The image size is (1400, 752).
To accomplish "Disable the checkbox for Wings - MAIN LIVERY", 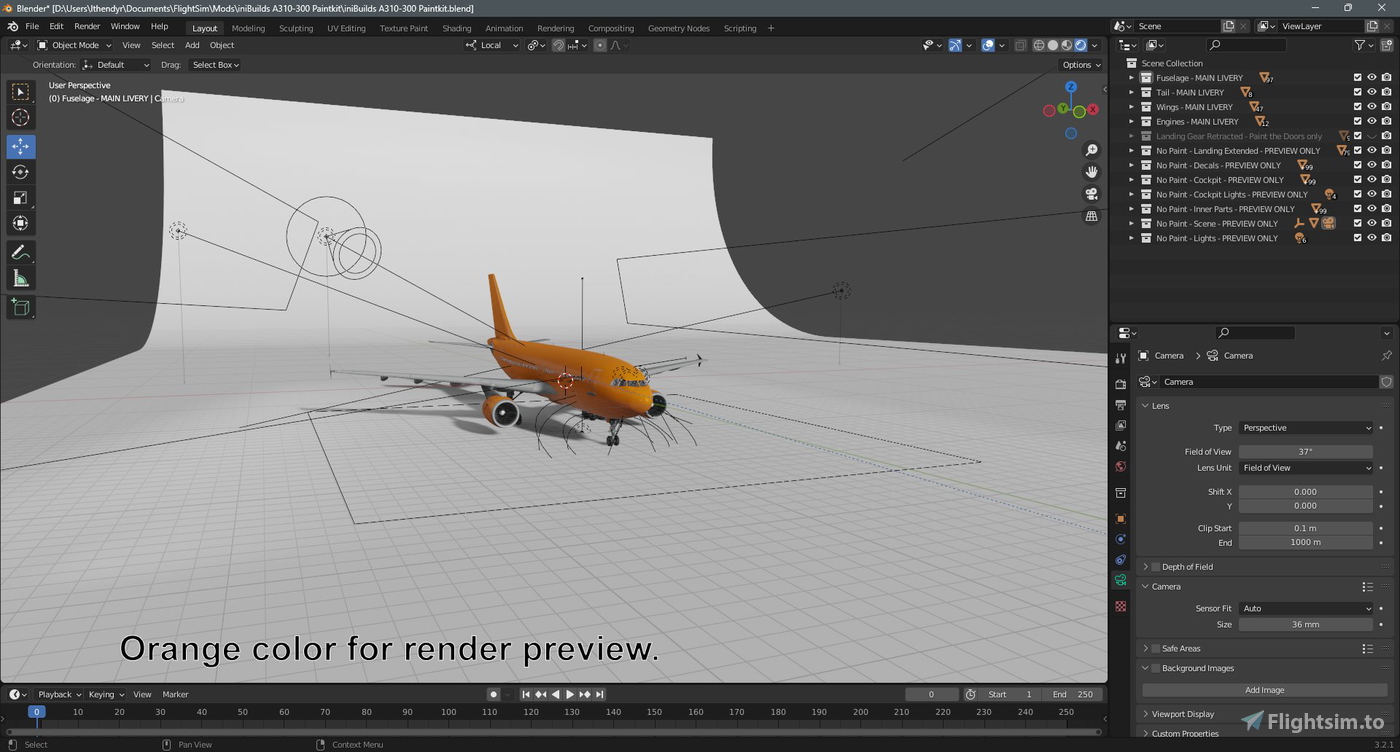I will [1357, 106].
